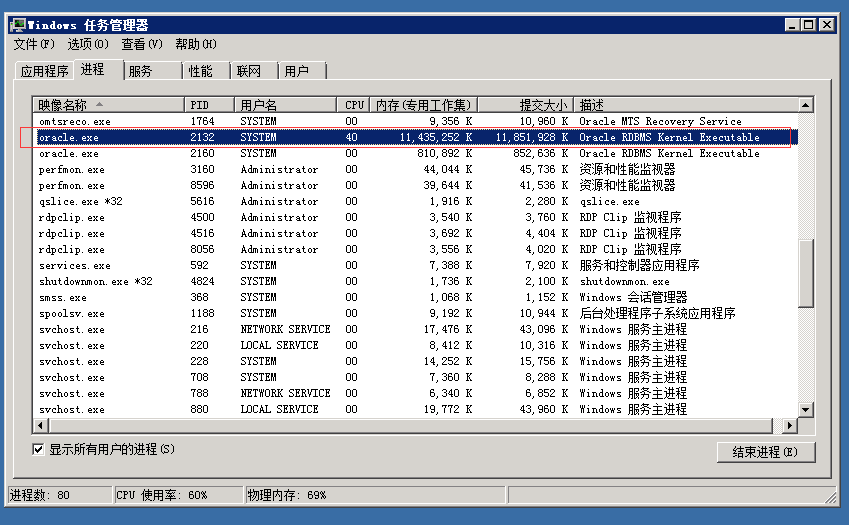Click the 11,851,928 K commit size value

(532, 137)
